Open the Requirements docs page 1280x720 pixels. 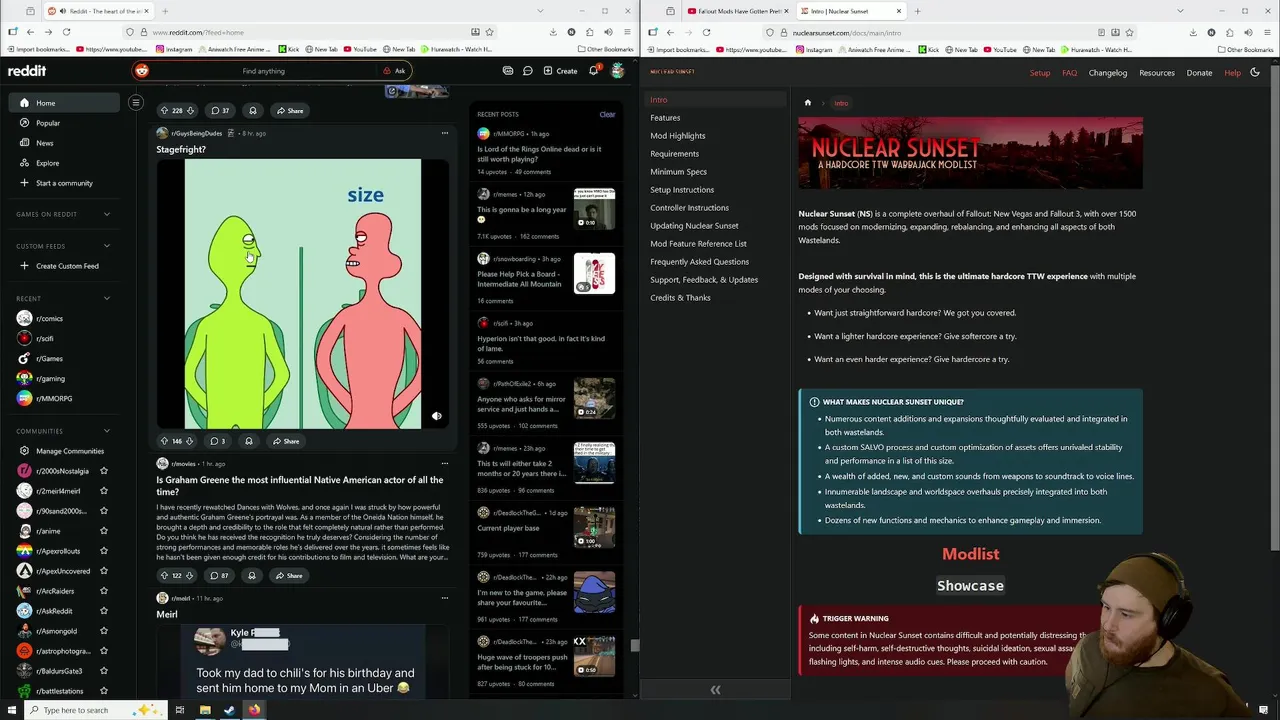point(675,154)
